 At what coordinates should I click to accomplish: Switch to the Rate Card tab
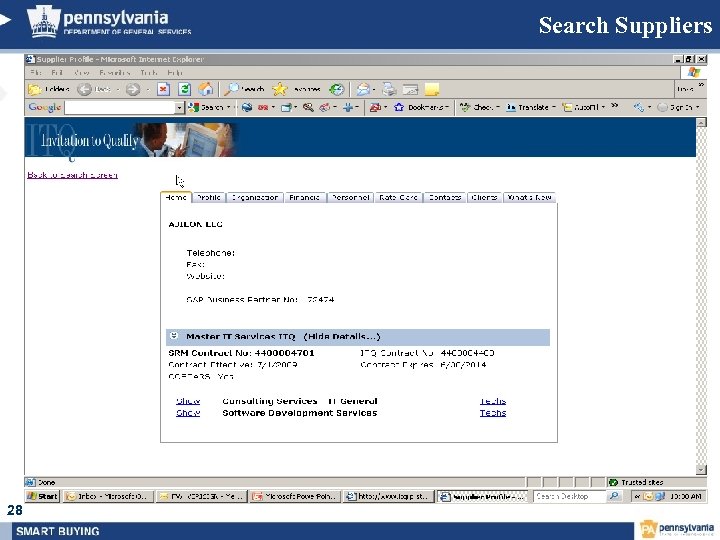(398, 197)
